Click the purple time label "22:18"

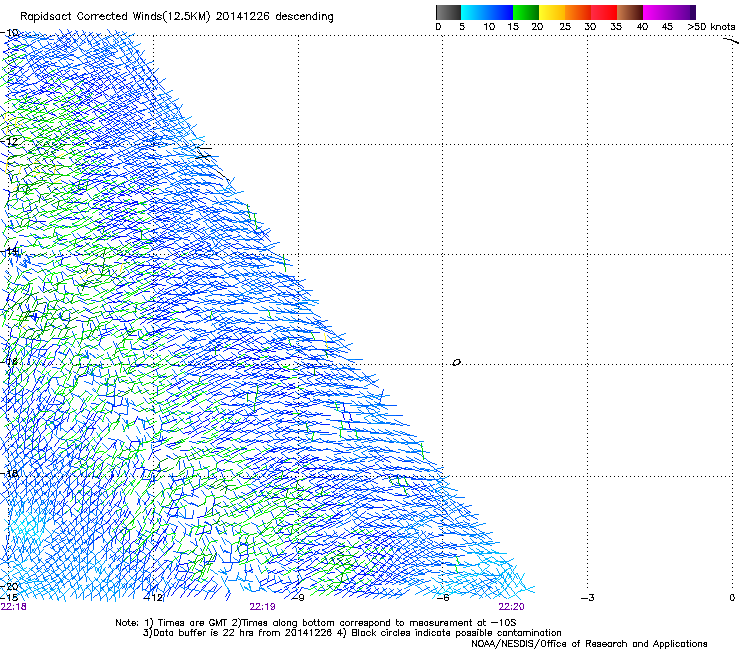point(14,607)
